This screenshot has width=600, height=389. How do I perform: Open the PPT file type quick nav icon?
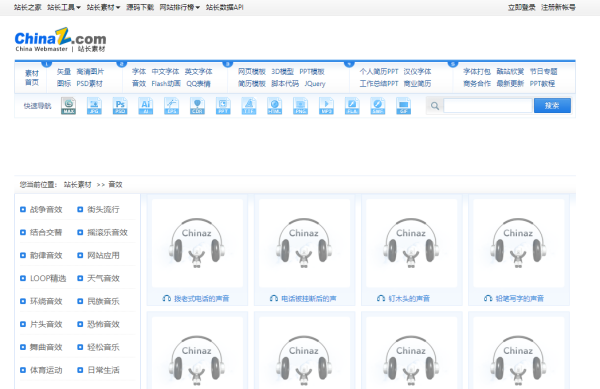[x=223, y=106]
